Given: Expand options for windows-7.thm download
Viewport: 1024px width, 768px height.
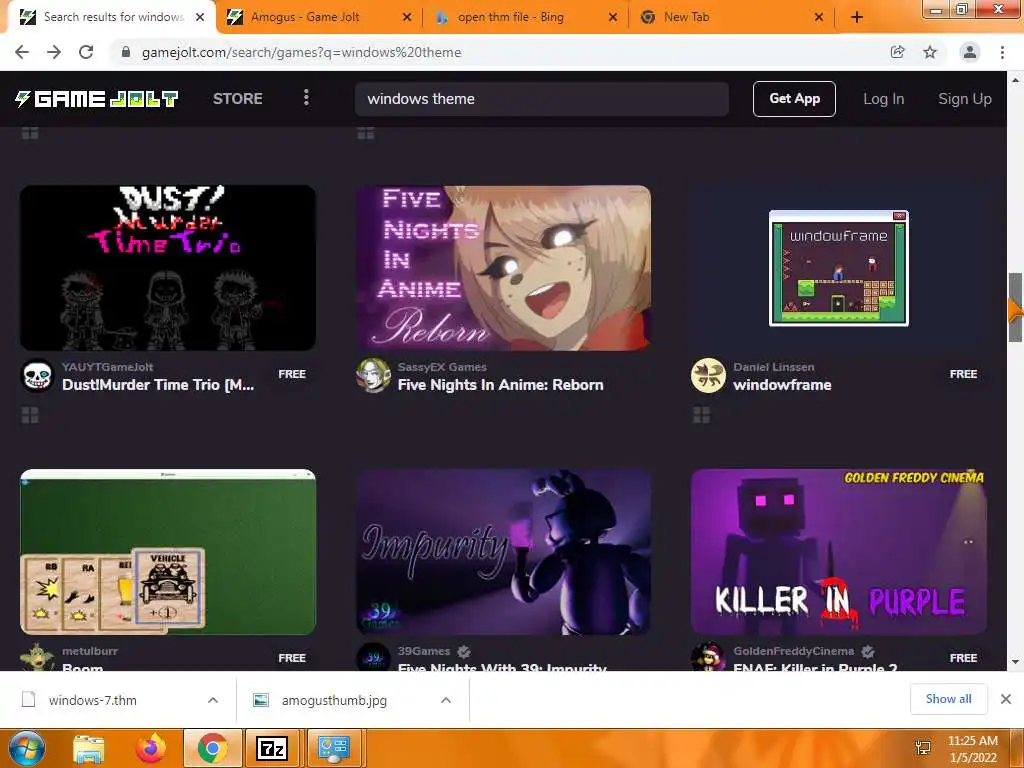Looking at the screenshot, I should click(213, 700).
